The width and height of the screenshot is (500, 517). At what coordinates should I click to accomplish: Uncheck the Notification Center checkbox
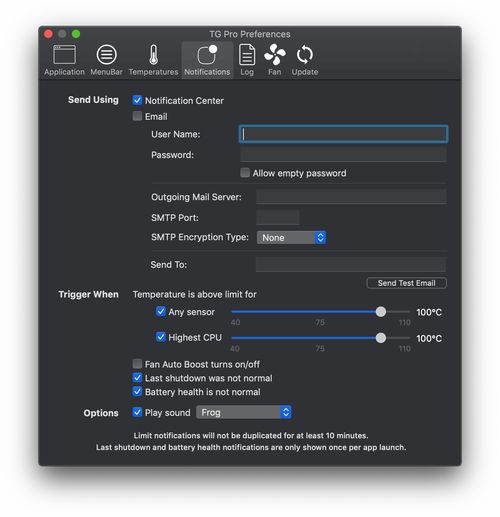(x=137, y=100)
